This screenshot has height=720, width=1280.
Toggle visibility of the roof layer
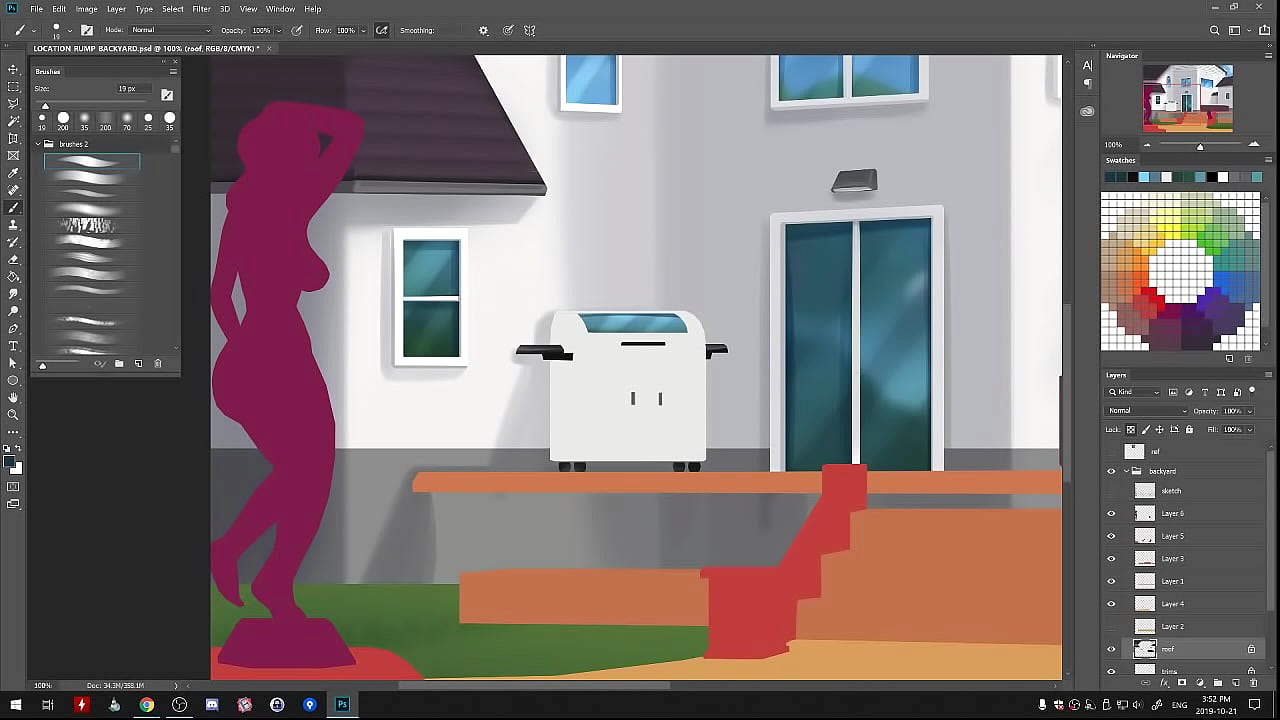[1111, 649]
